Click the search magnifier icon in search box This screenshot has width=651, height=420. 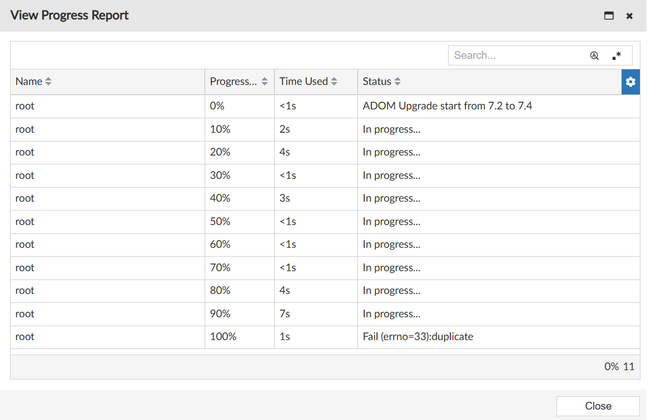594,56
